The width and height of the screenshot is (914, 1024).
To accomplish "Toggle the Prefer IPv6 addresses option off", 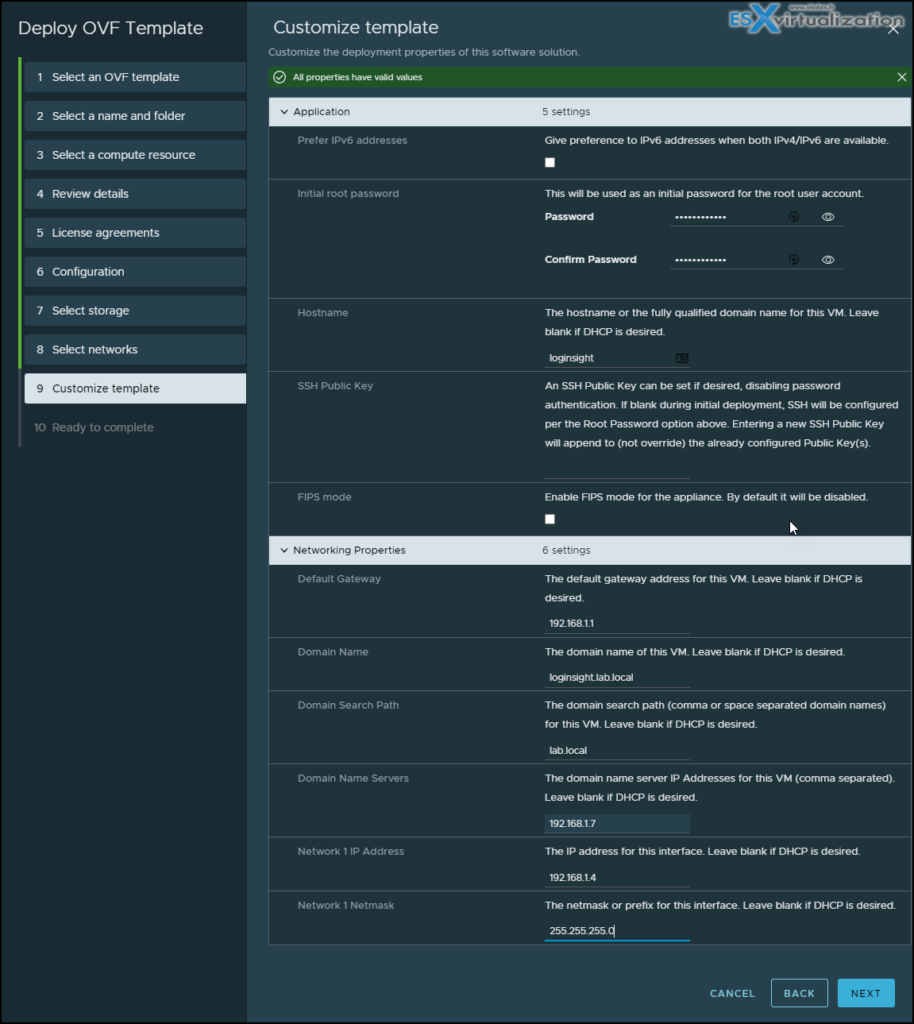I will coord(549,161).
